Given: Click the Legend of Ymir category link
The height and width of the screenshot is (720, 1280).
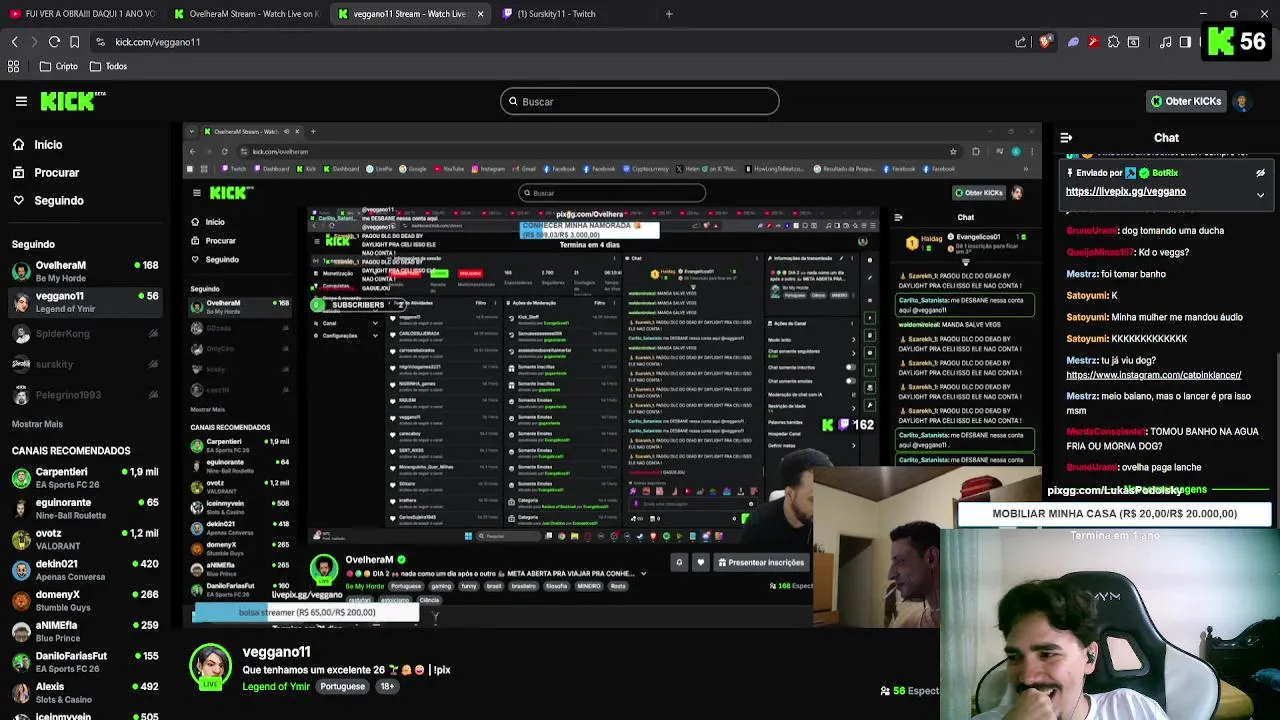Looking at the screenshot, I should click(x=276, y=687).
